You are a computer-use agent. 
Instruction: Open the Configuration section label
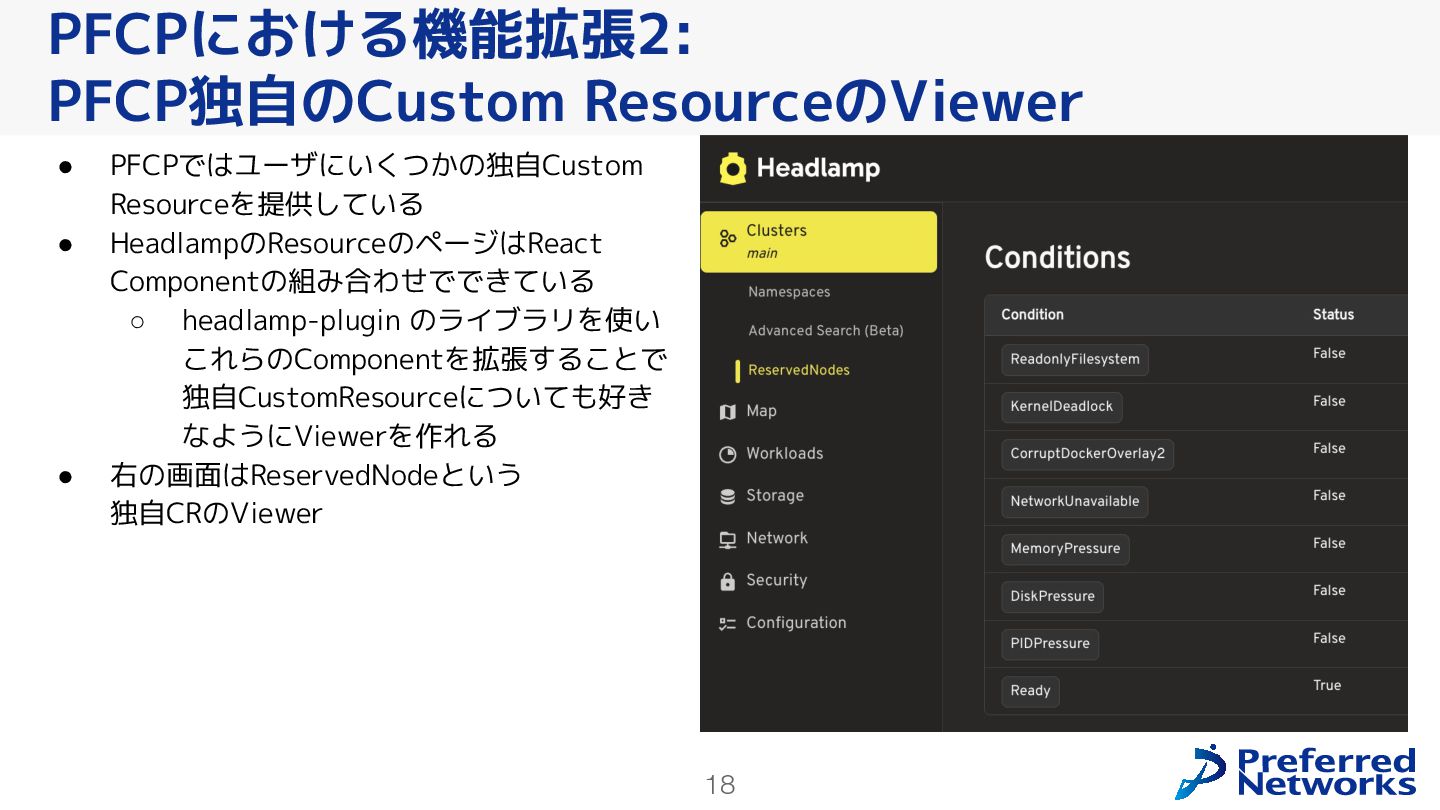796,622
